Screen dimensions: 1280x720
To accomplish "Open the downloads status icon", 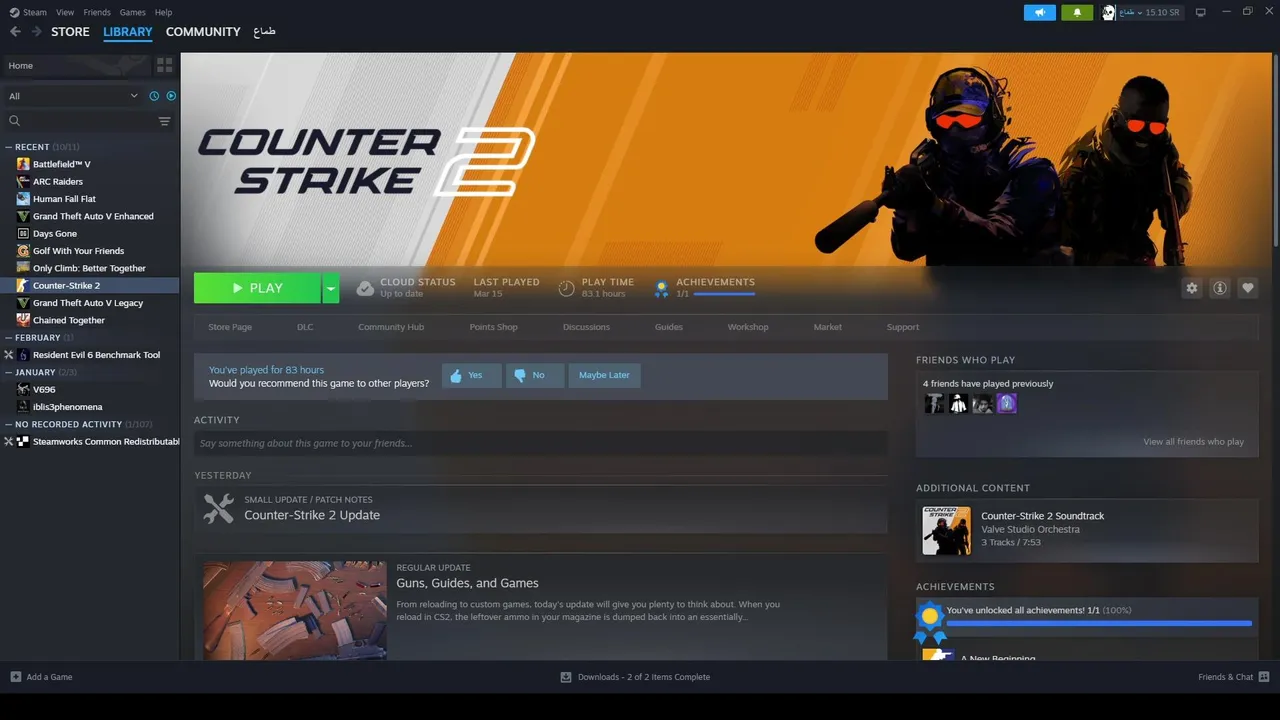I will tap(566, 677).
